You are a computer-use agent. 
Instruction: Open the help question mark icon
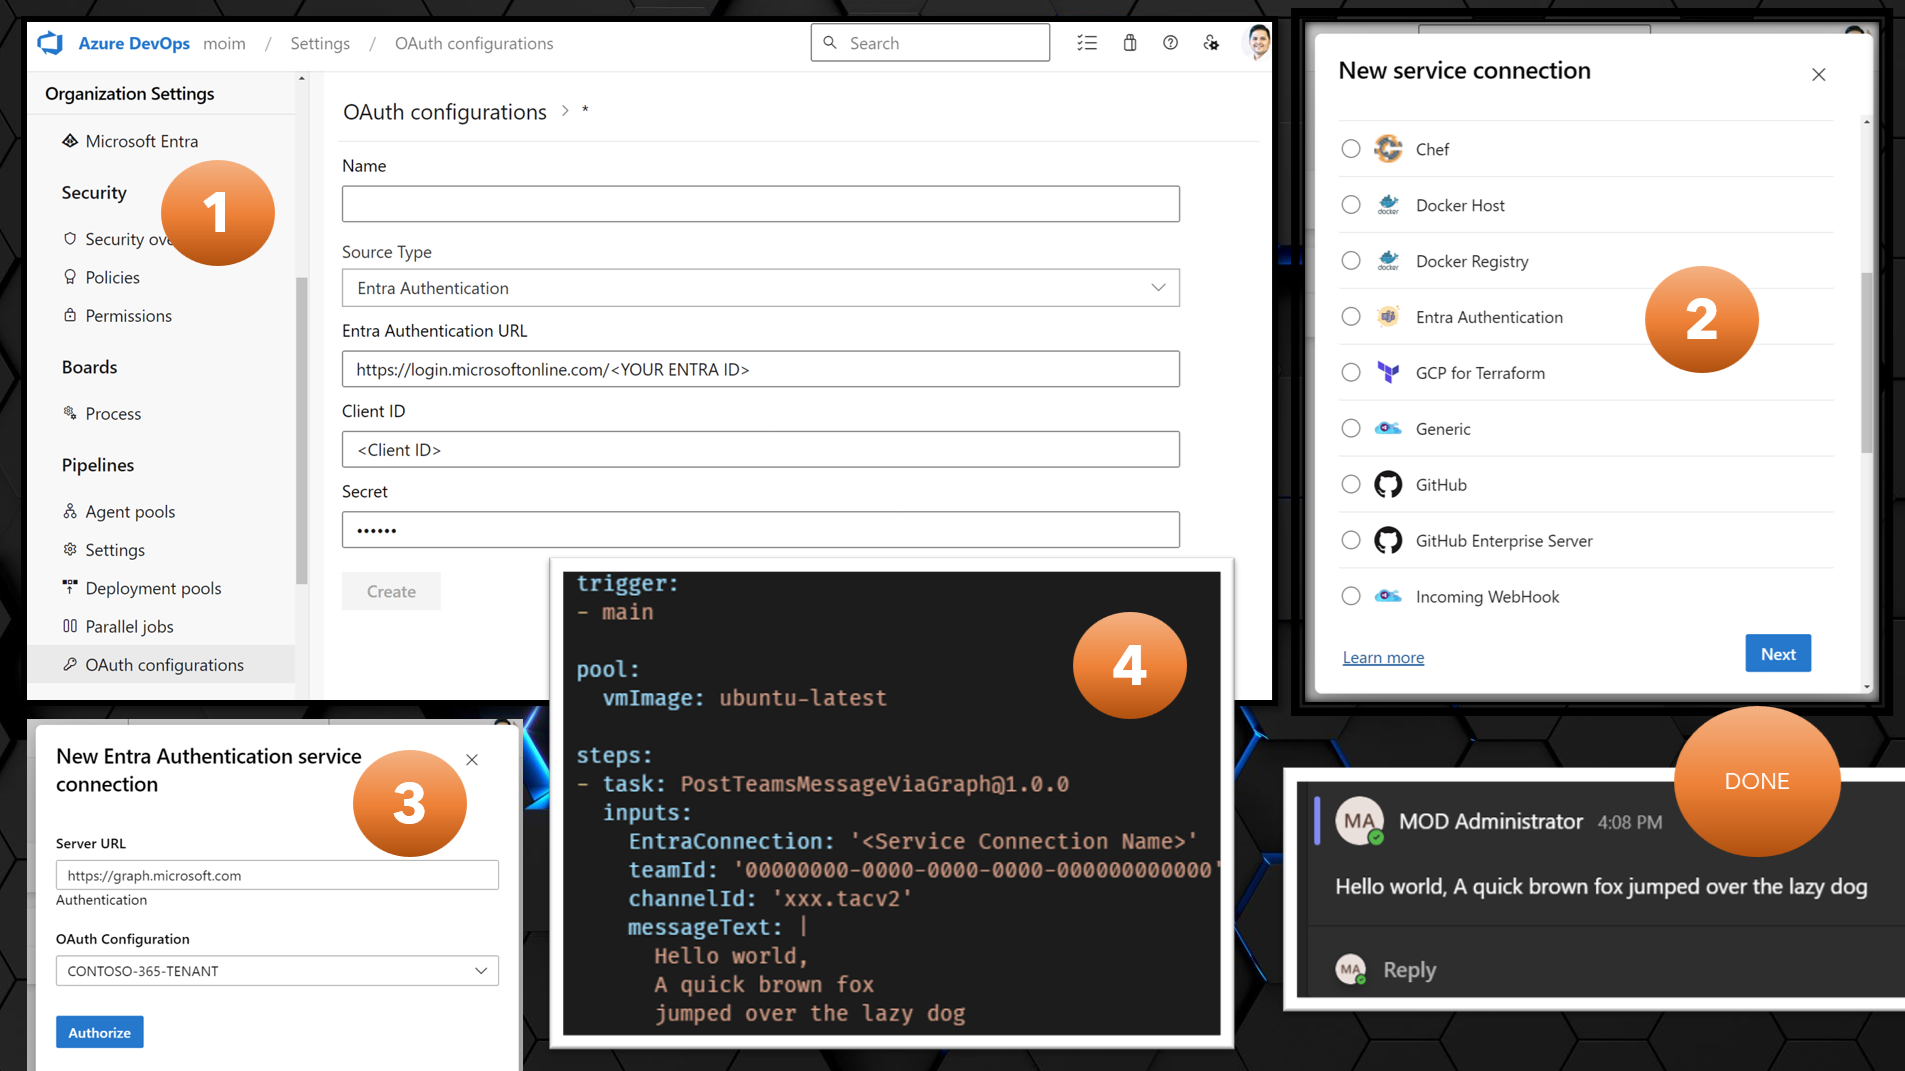[x=1170, y=43]
